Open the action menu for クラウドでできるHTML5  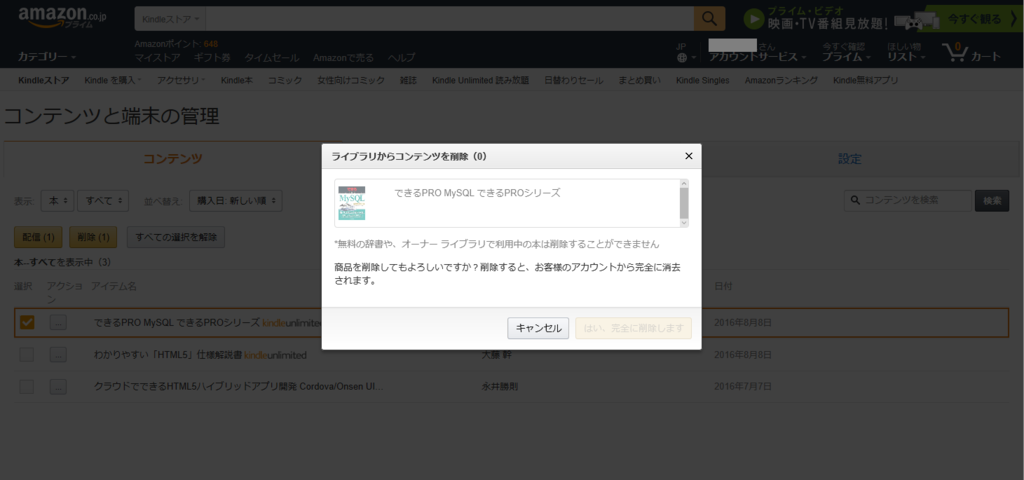[58, 387]
